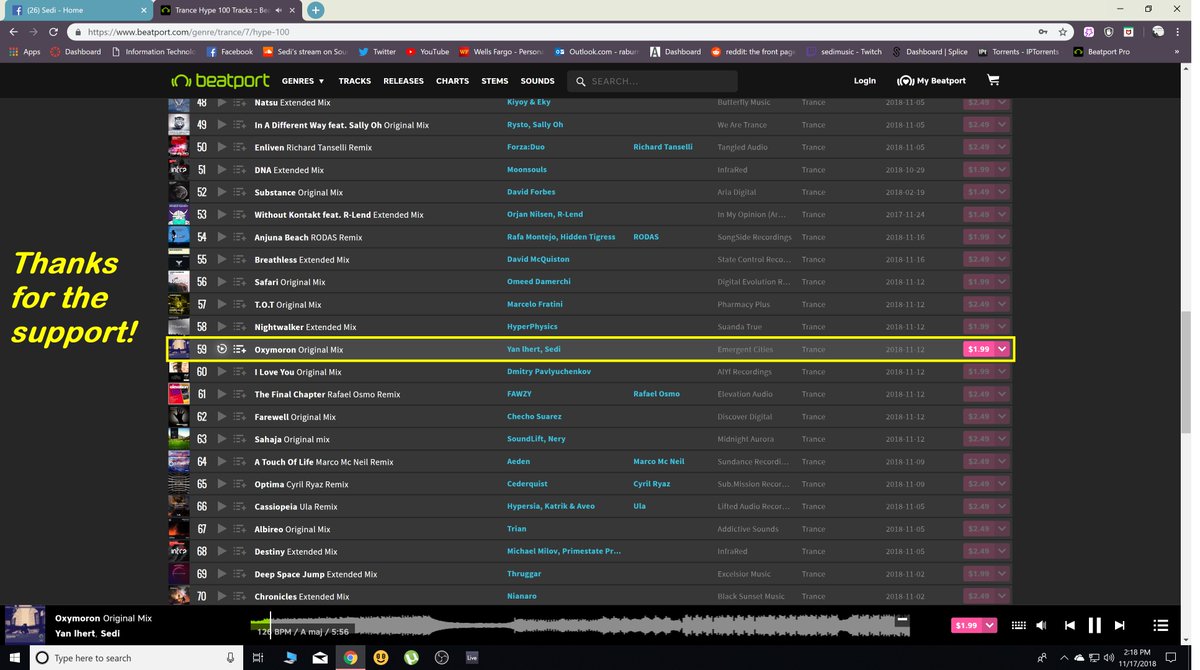1200x670 pixels.
Task: Click the Oxymoron artwork in the player bar
Action: (x=25, y=625)
